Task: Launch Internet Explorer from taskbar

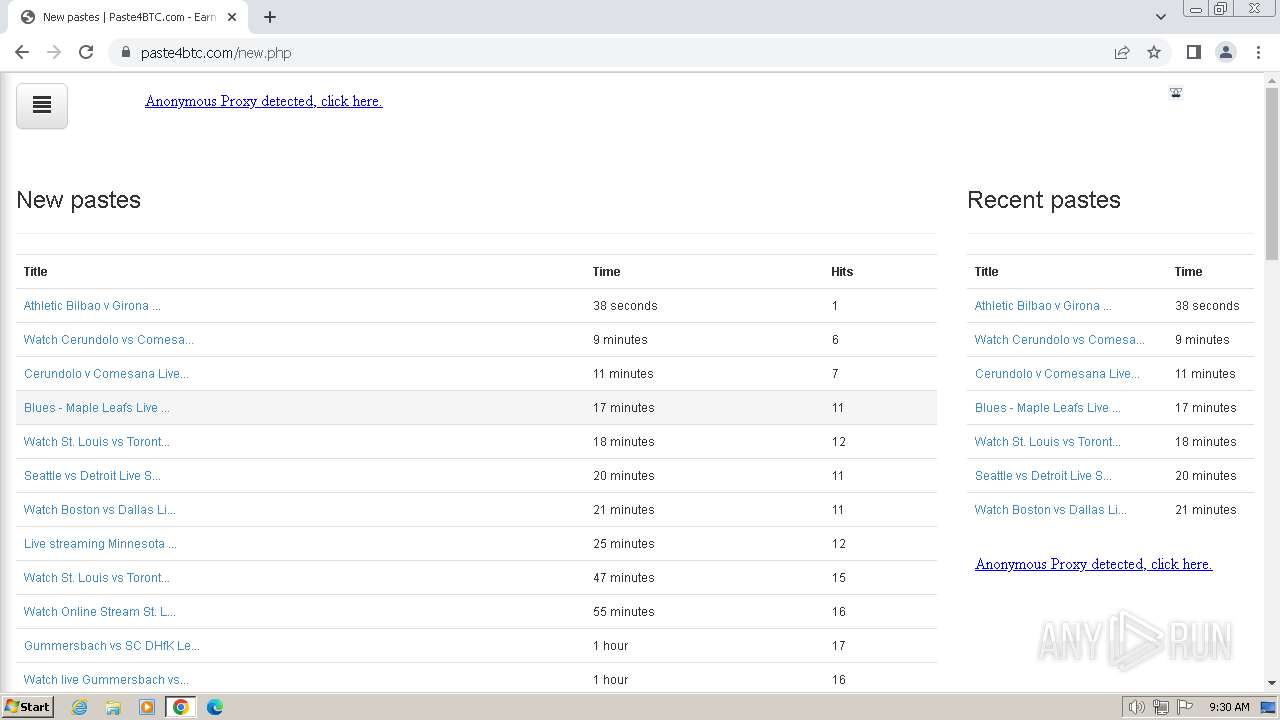Action: coord(80,707)
